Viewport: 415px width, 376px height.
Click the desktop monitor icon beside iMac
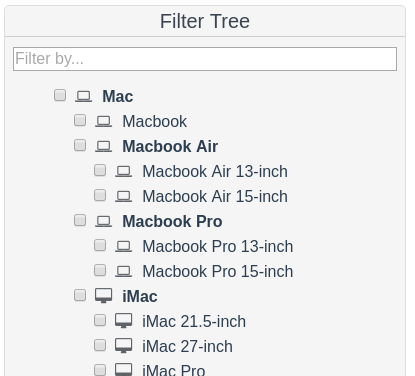[103, 296]
